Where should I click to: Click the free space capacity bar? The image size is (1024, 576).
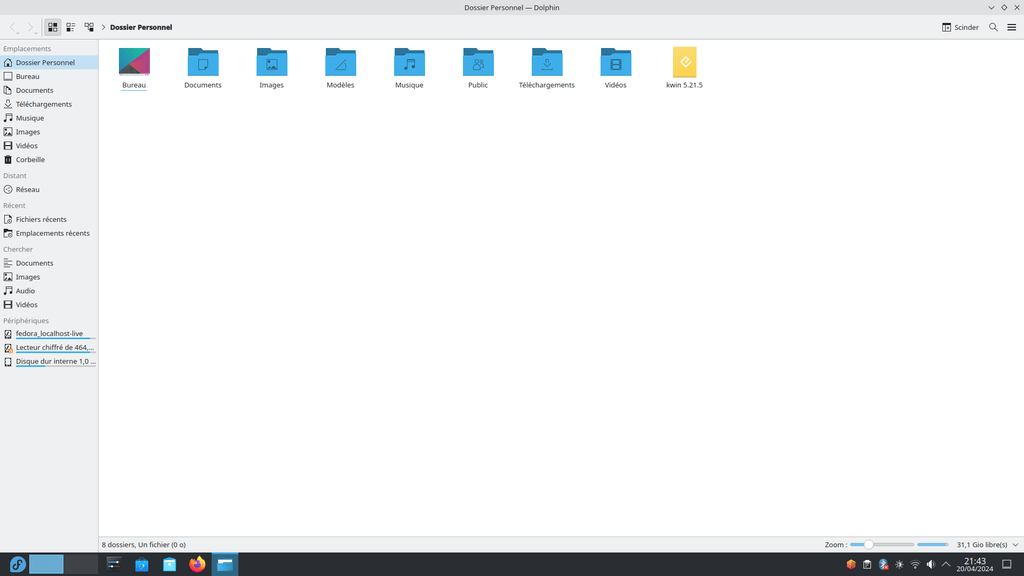pyautogui.click(x=933, y=545)
